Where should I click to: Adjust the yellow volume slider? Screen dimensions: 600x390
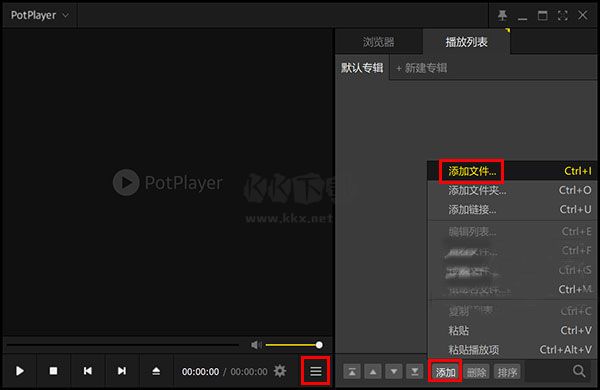click(x=293, y=345)
